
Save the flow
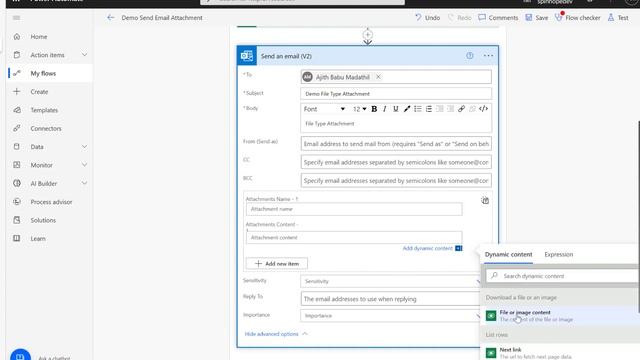537,18
